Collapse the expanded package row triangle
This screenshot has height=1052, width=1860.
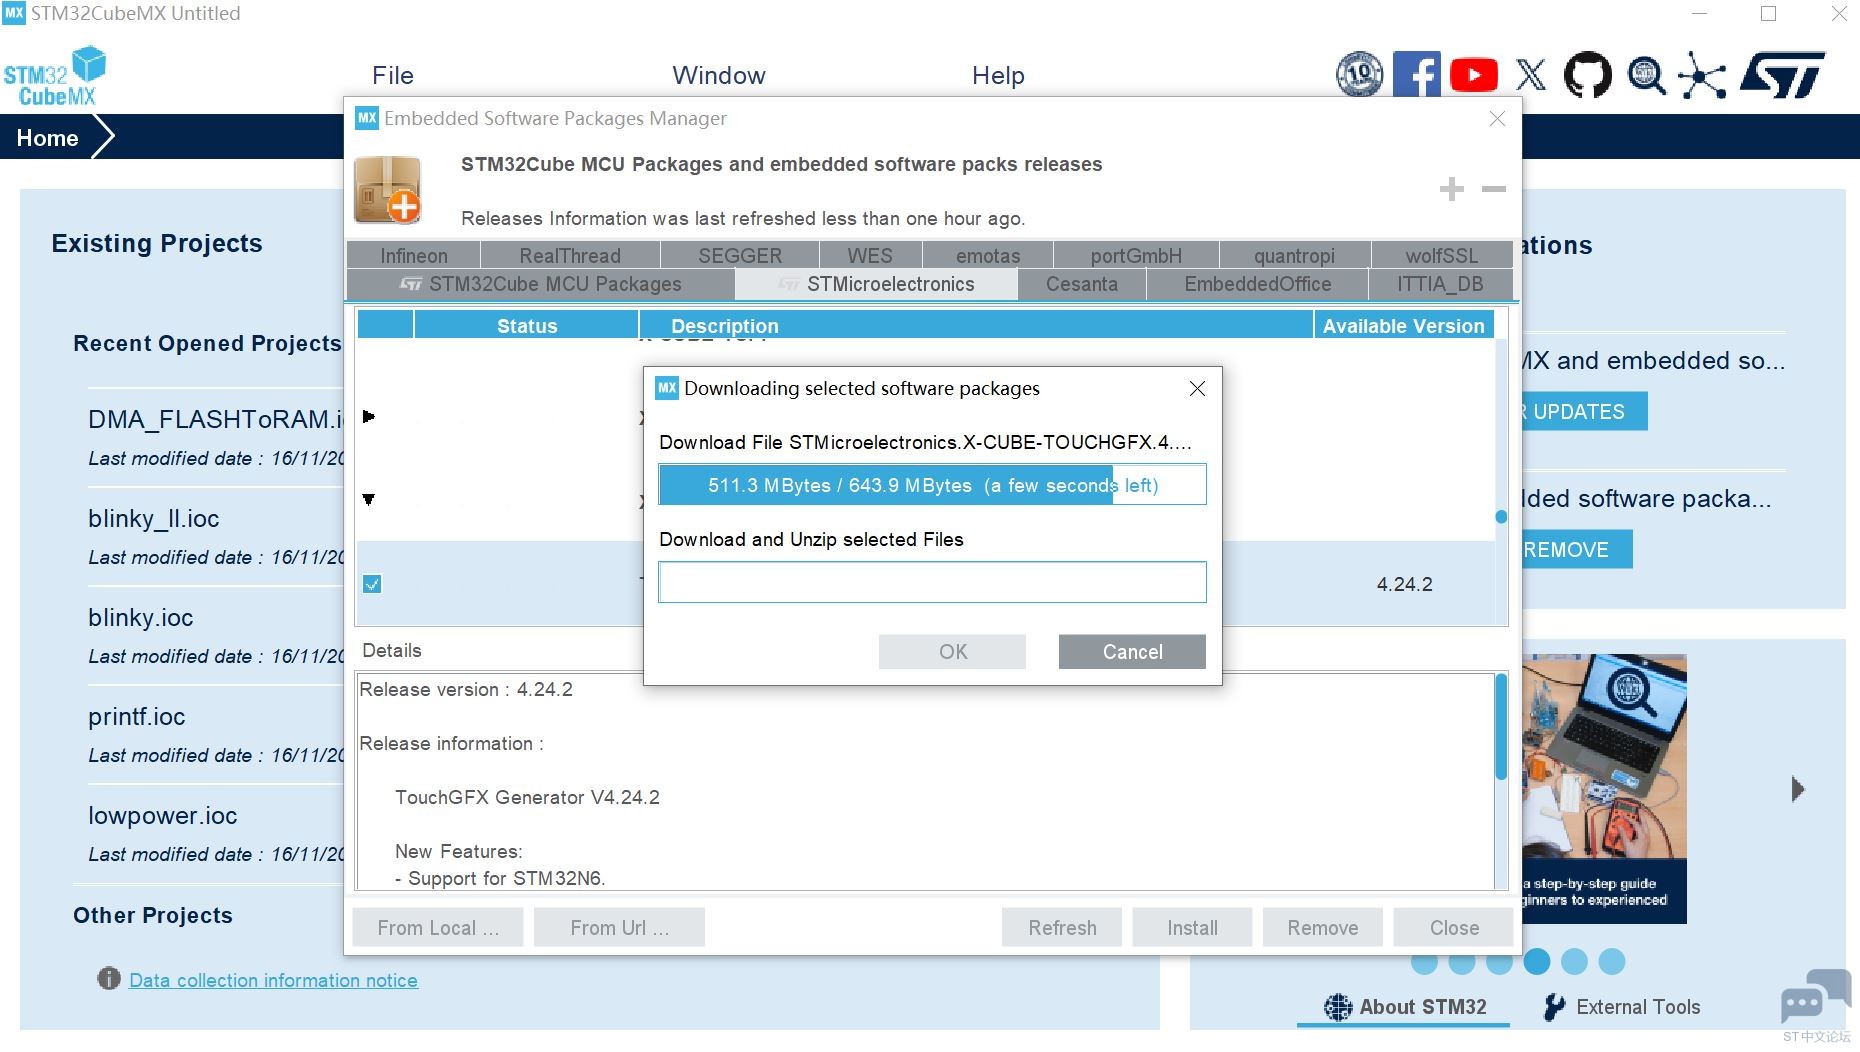369,499
